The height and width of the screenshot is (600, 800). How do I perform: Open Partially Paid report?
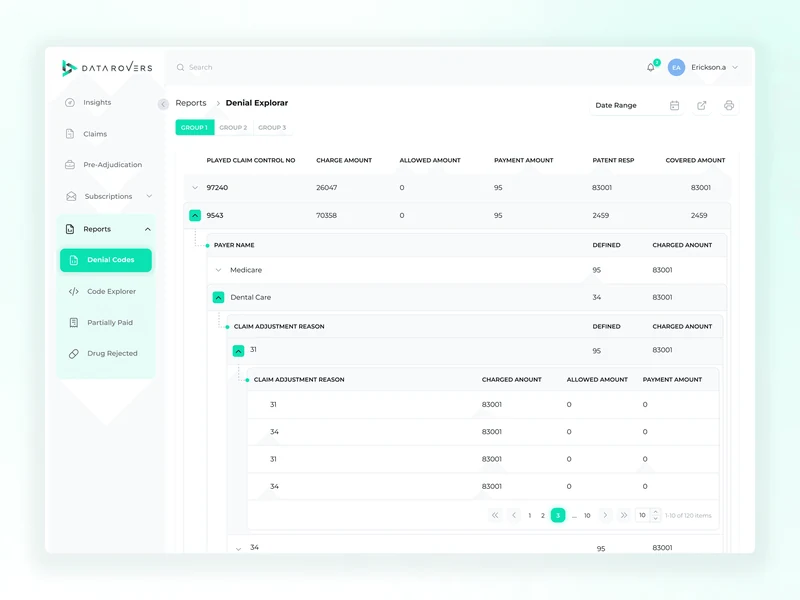coord(110,322)
